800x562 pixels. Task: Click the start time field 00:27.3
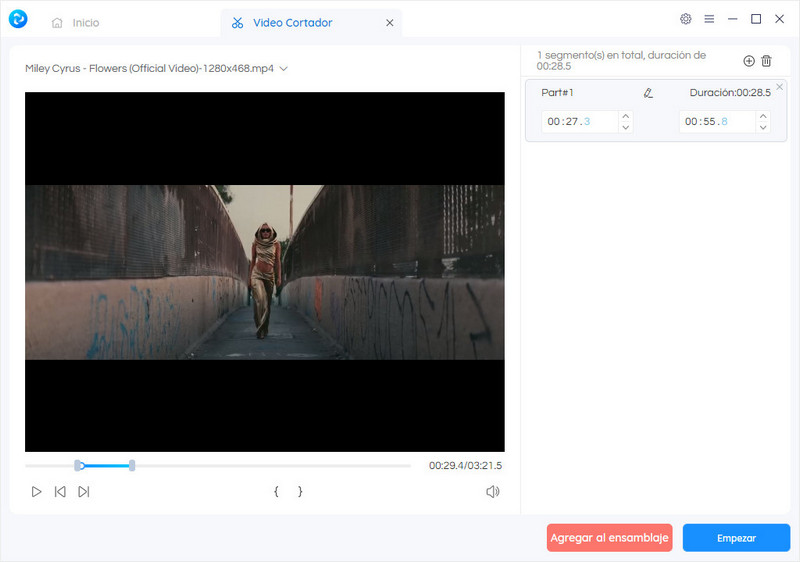(580, 121)
